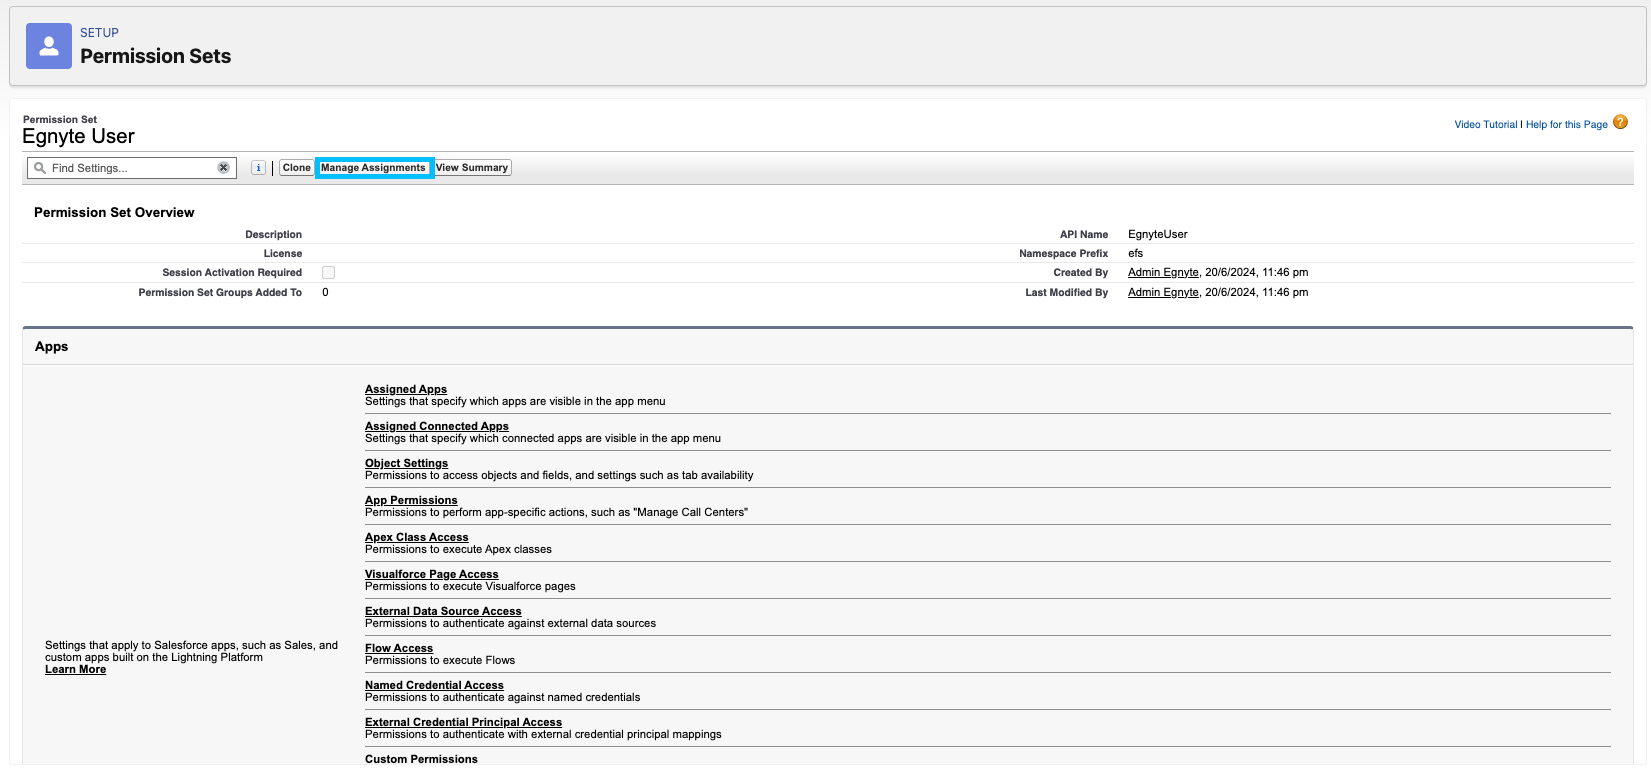Open App Permissions
This screenshot has height=772, width=1651.
pos(411,500)
